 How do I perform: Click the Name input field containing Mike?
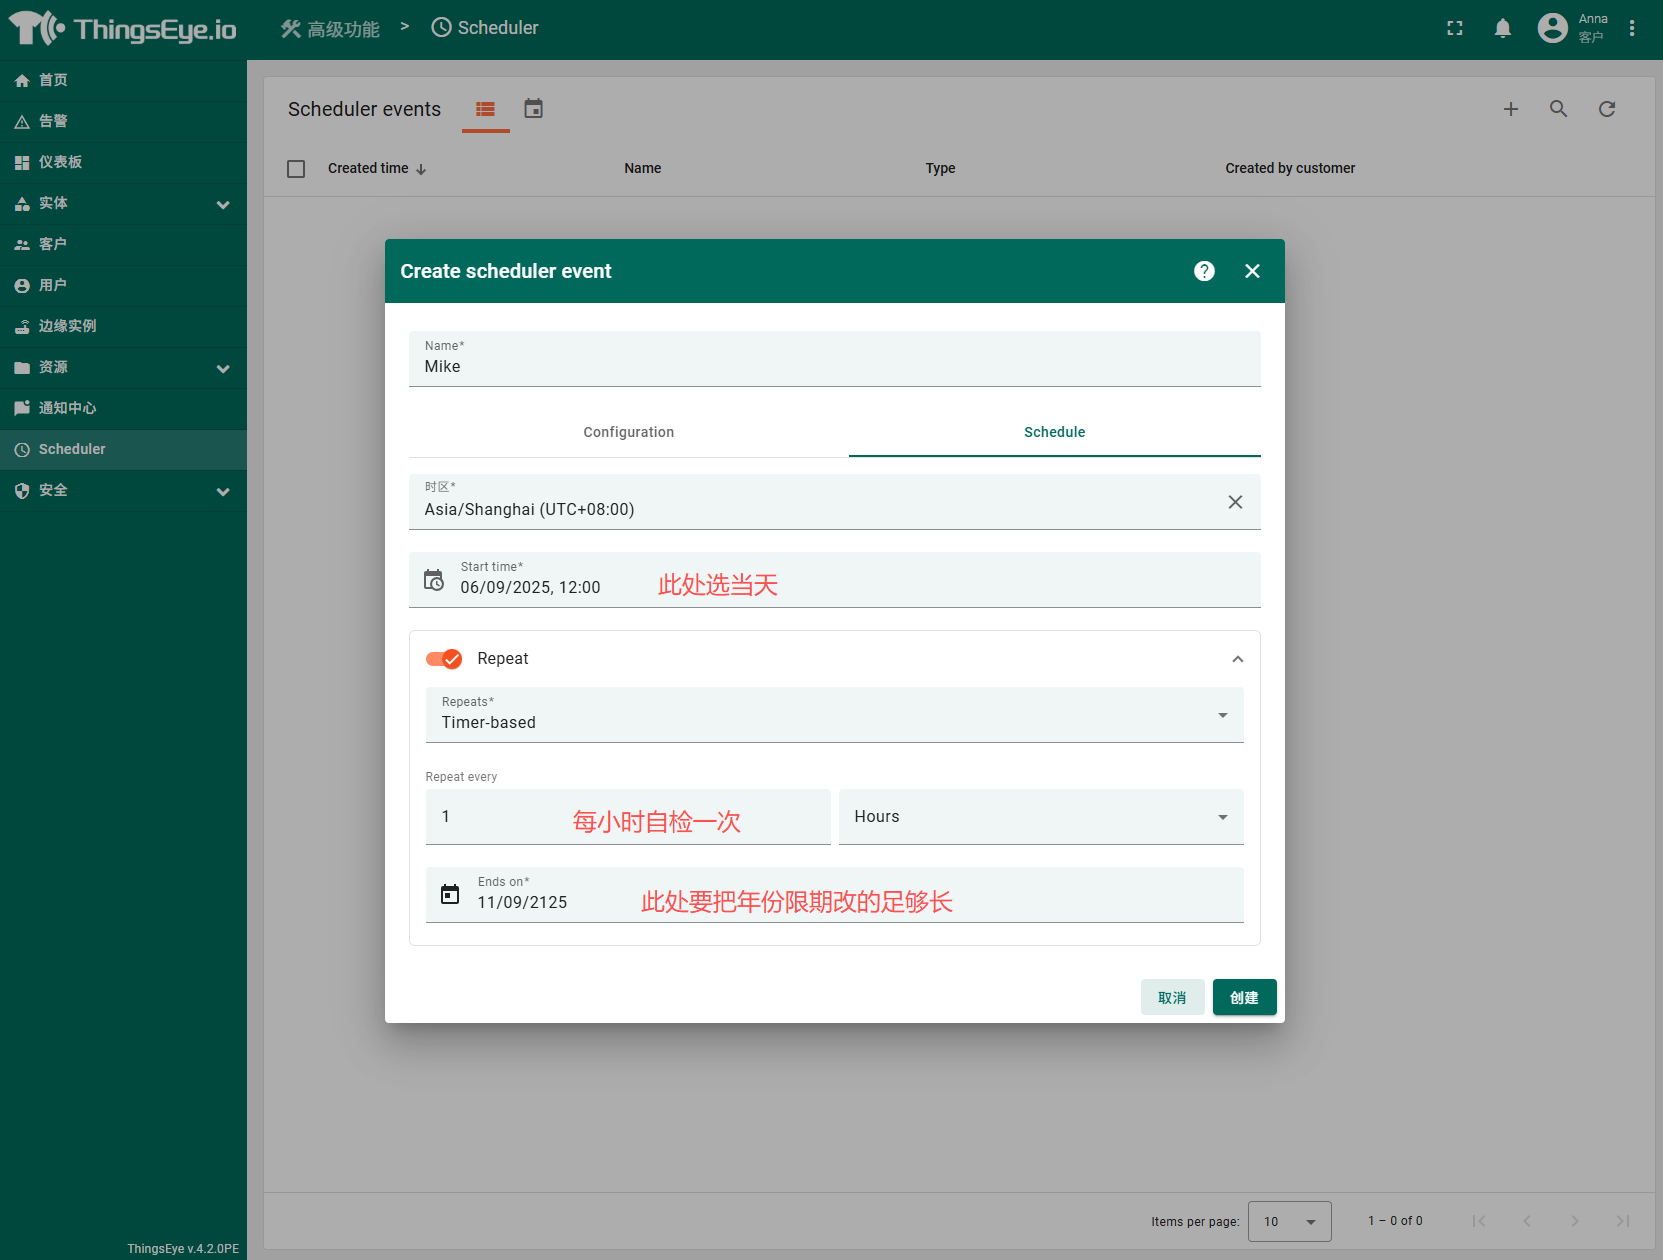pyautogui.click(x=834, y=366)
